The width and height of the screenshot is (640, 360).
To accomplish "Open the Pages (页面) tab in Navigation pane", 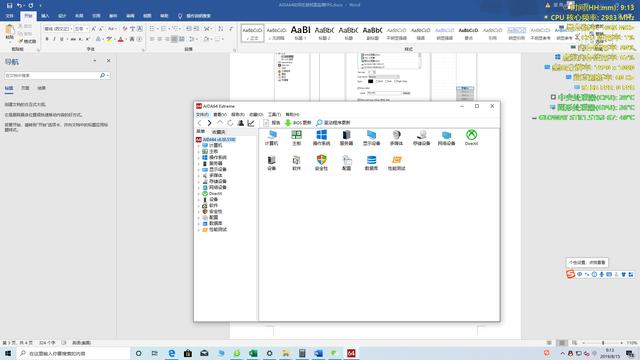I will click(x=25, y=88).
